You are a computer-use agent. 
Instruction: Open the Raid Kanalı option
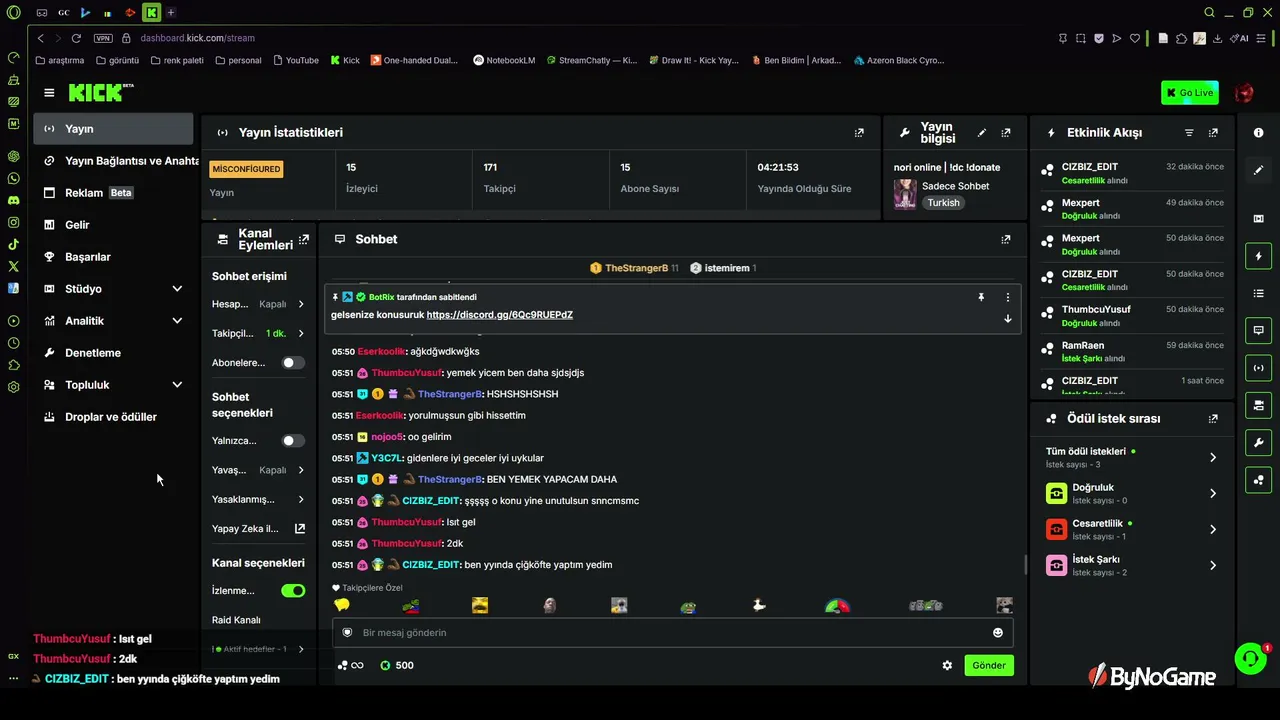click(236, 620)
